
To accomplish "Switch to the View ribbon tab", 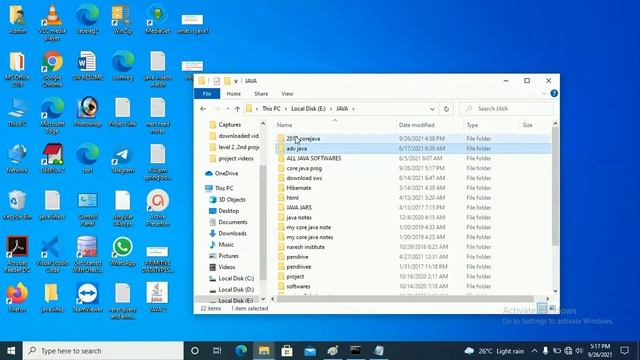I will [287, 94].
